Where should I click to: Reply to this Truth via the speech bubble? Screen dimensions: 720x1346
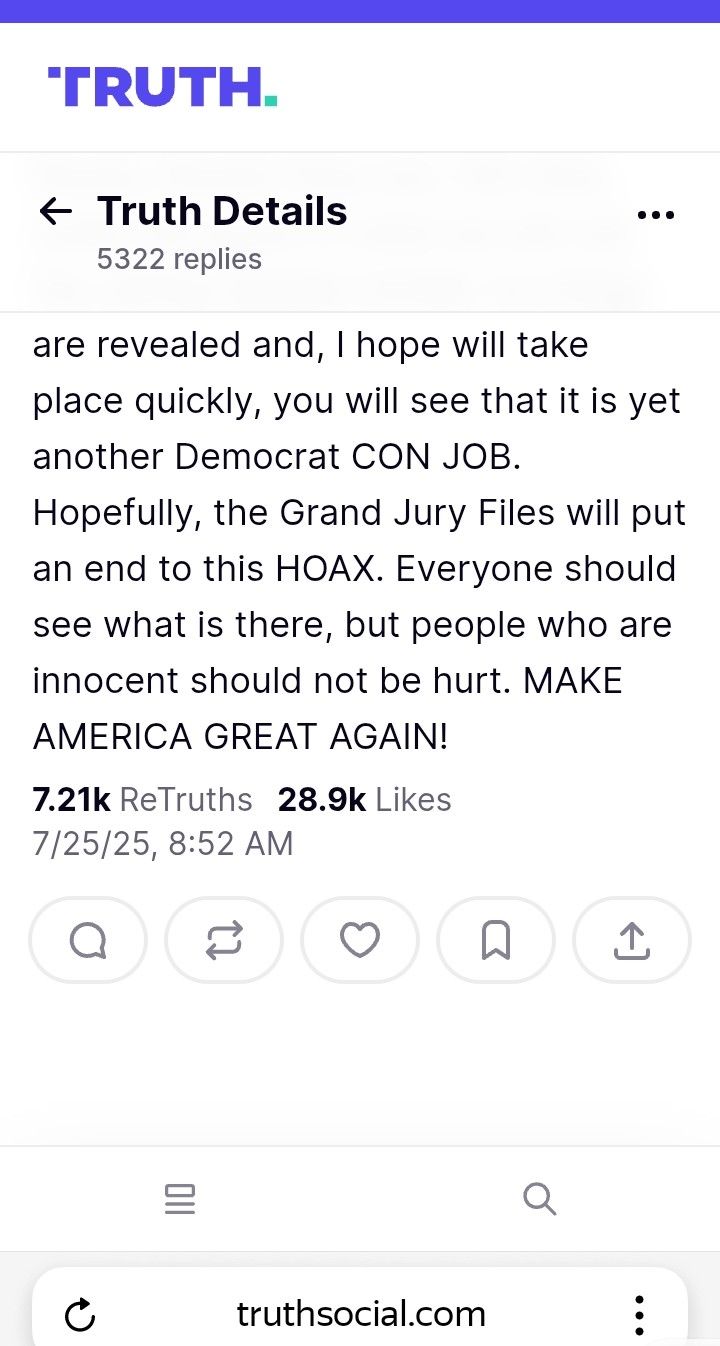click(x=88, y=940)
